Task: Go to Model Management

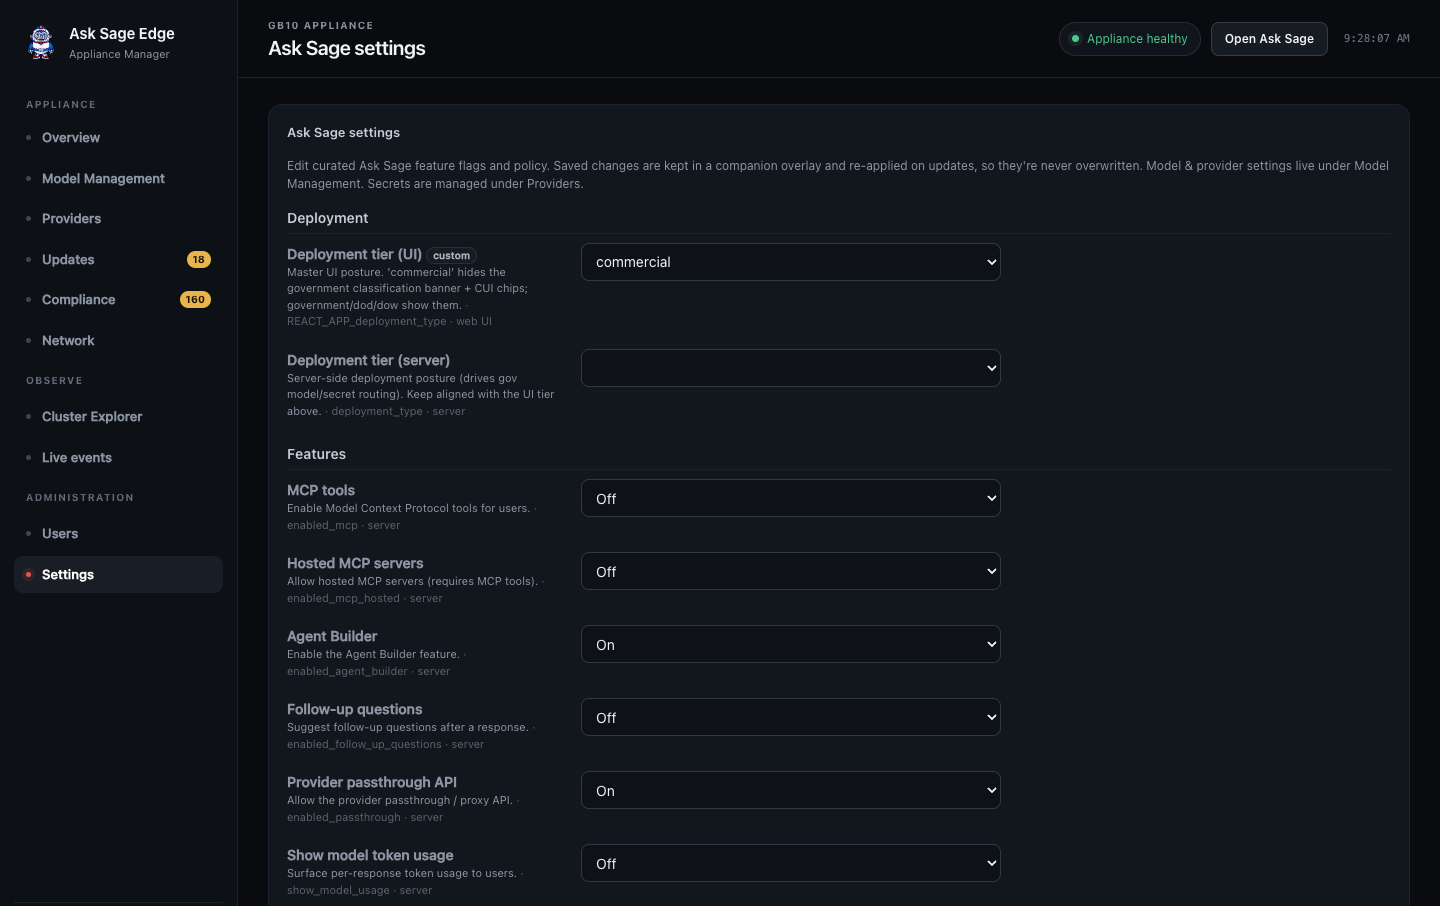Action: 118,178
